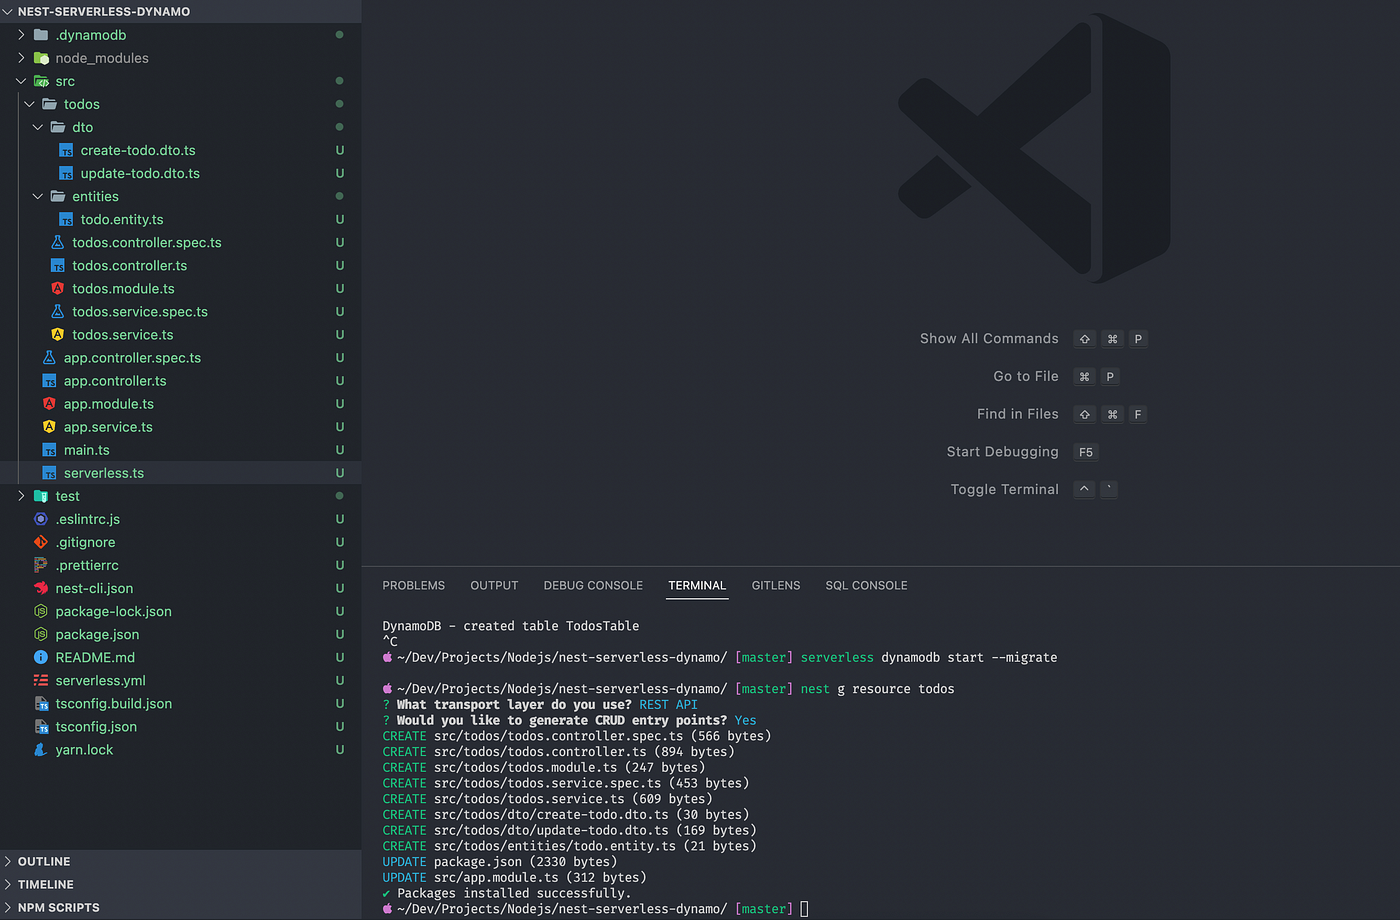
Task: Expand the node_modules folder chevron
Action: [21, 58]
